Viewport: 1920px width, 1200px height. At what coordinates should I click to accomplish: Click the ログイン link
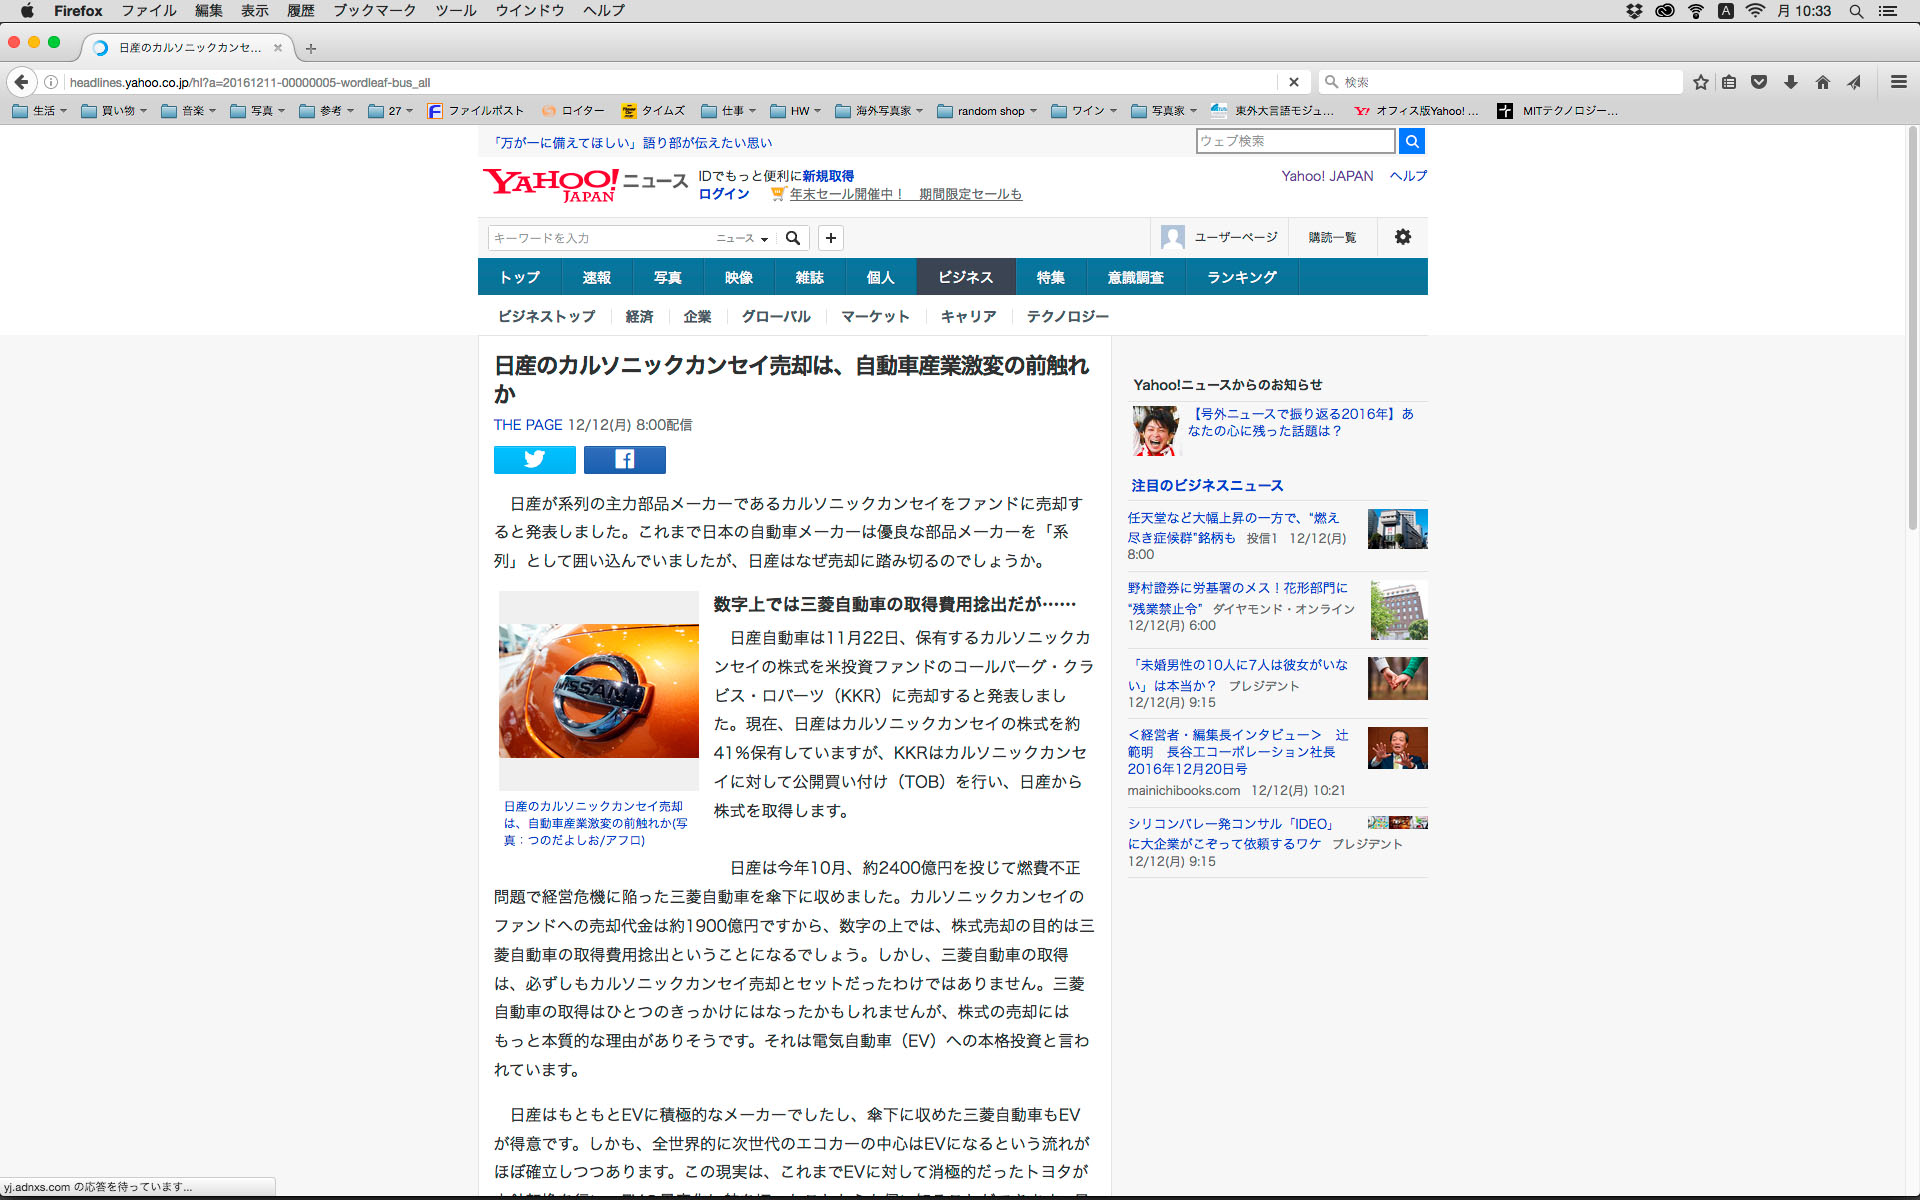tap(723, 194)
